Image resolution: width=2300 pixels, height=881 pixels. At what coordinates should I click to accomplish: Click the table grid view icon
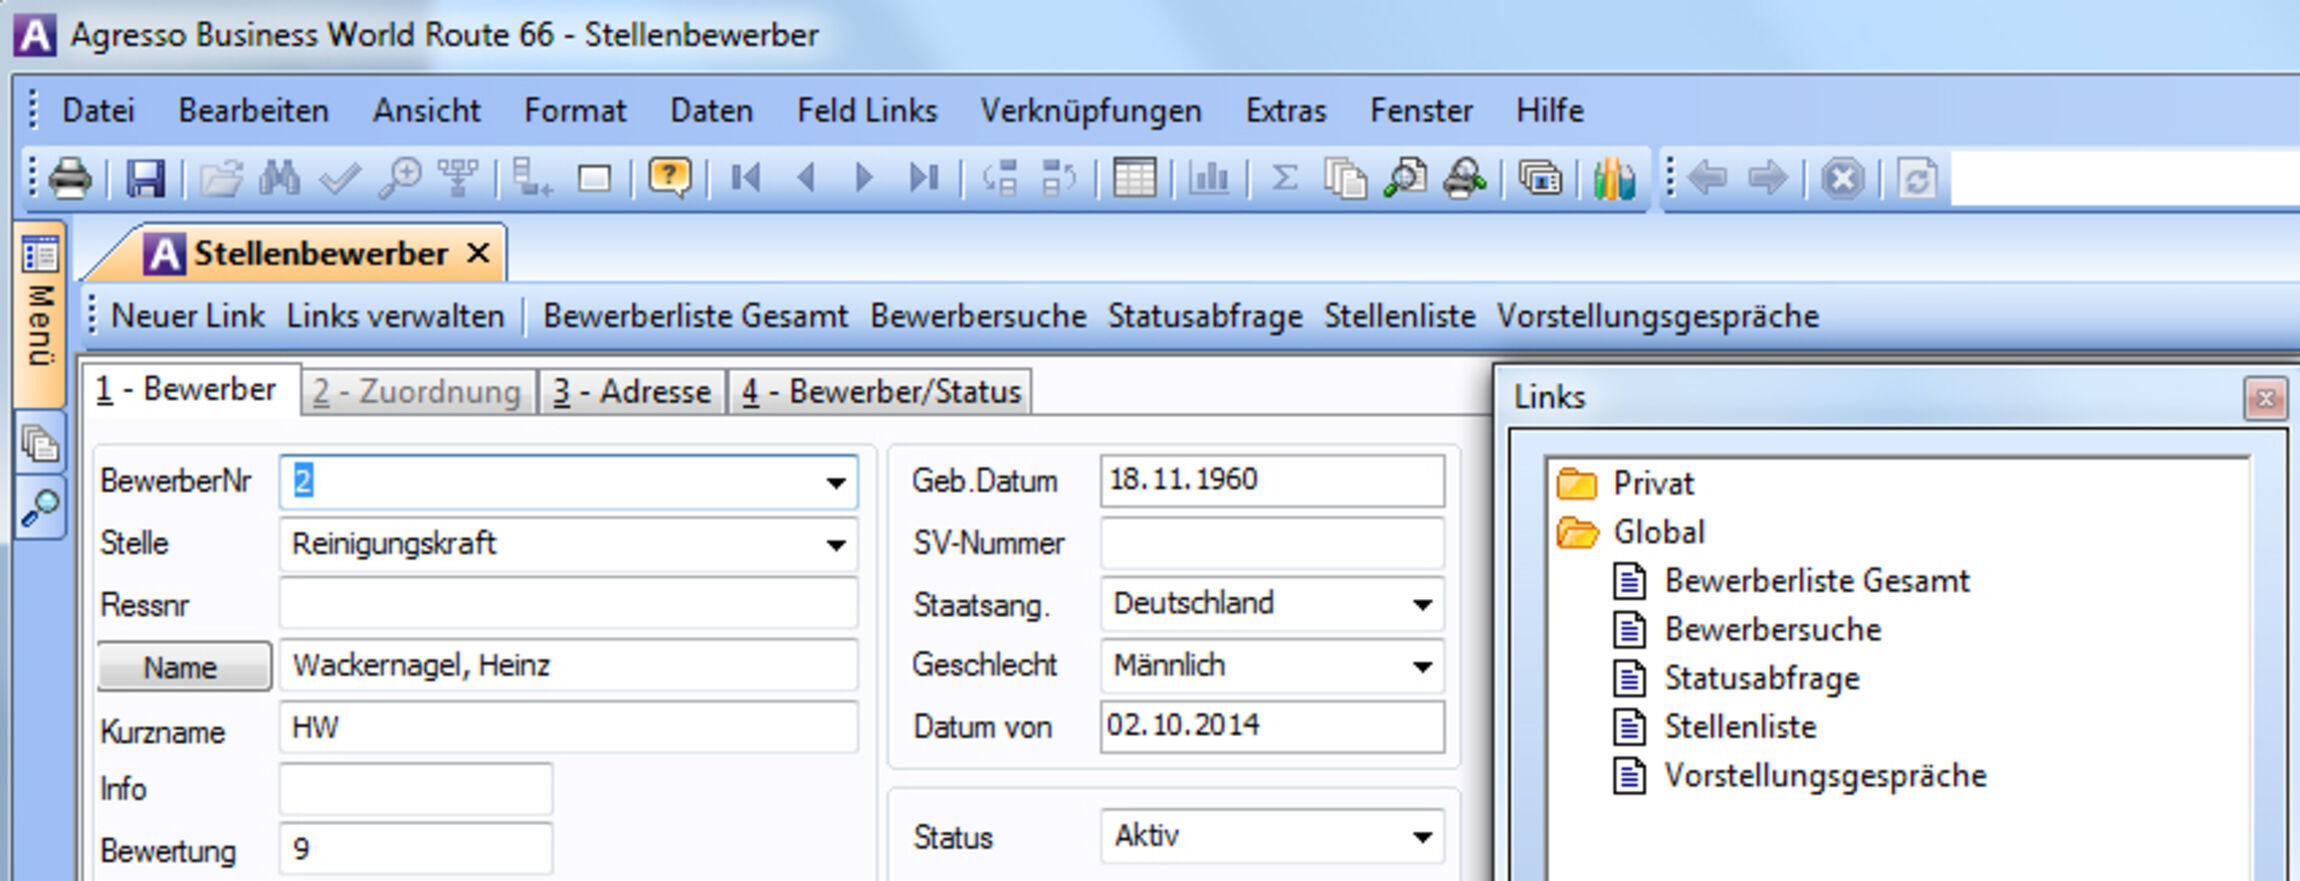point(1134,179)
